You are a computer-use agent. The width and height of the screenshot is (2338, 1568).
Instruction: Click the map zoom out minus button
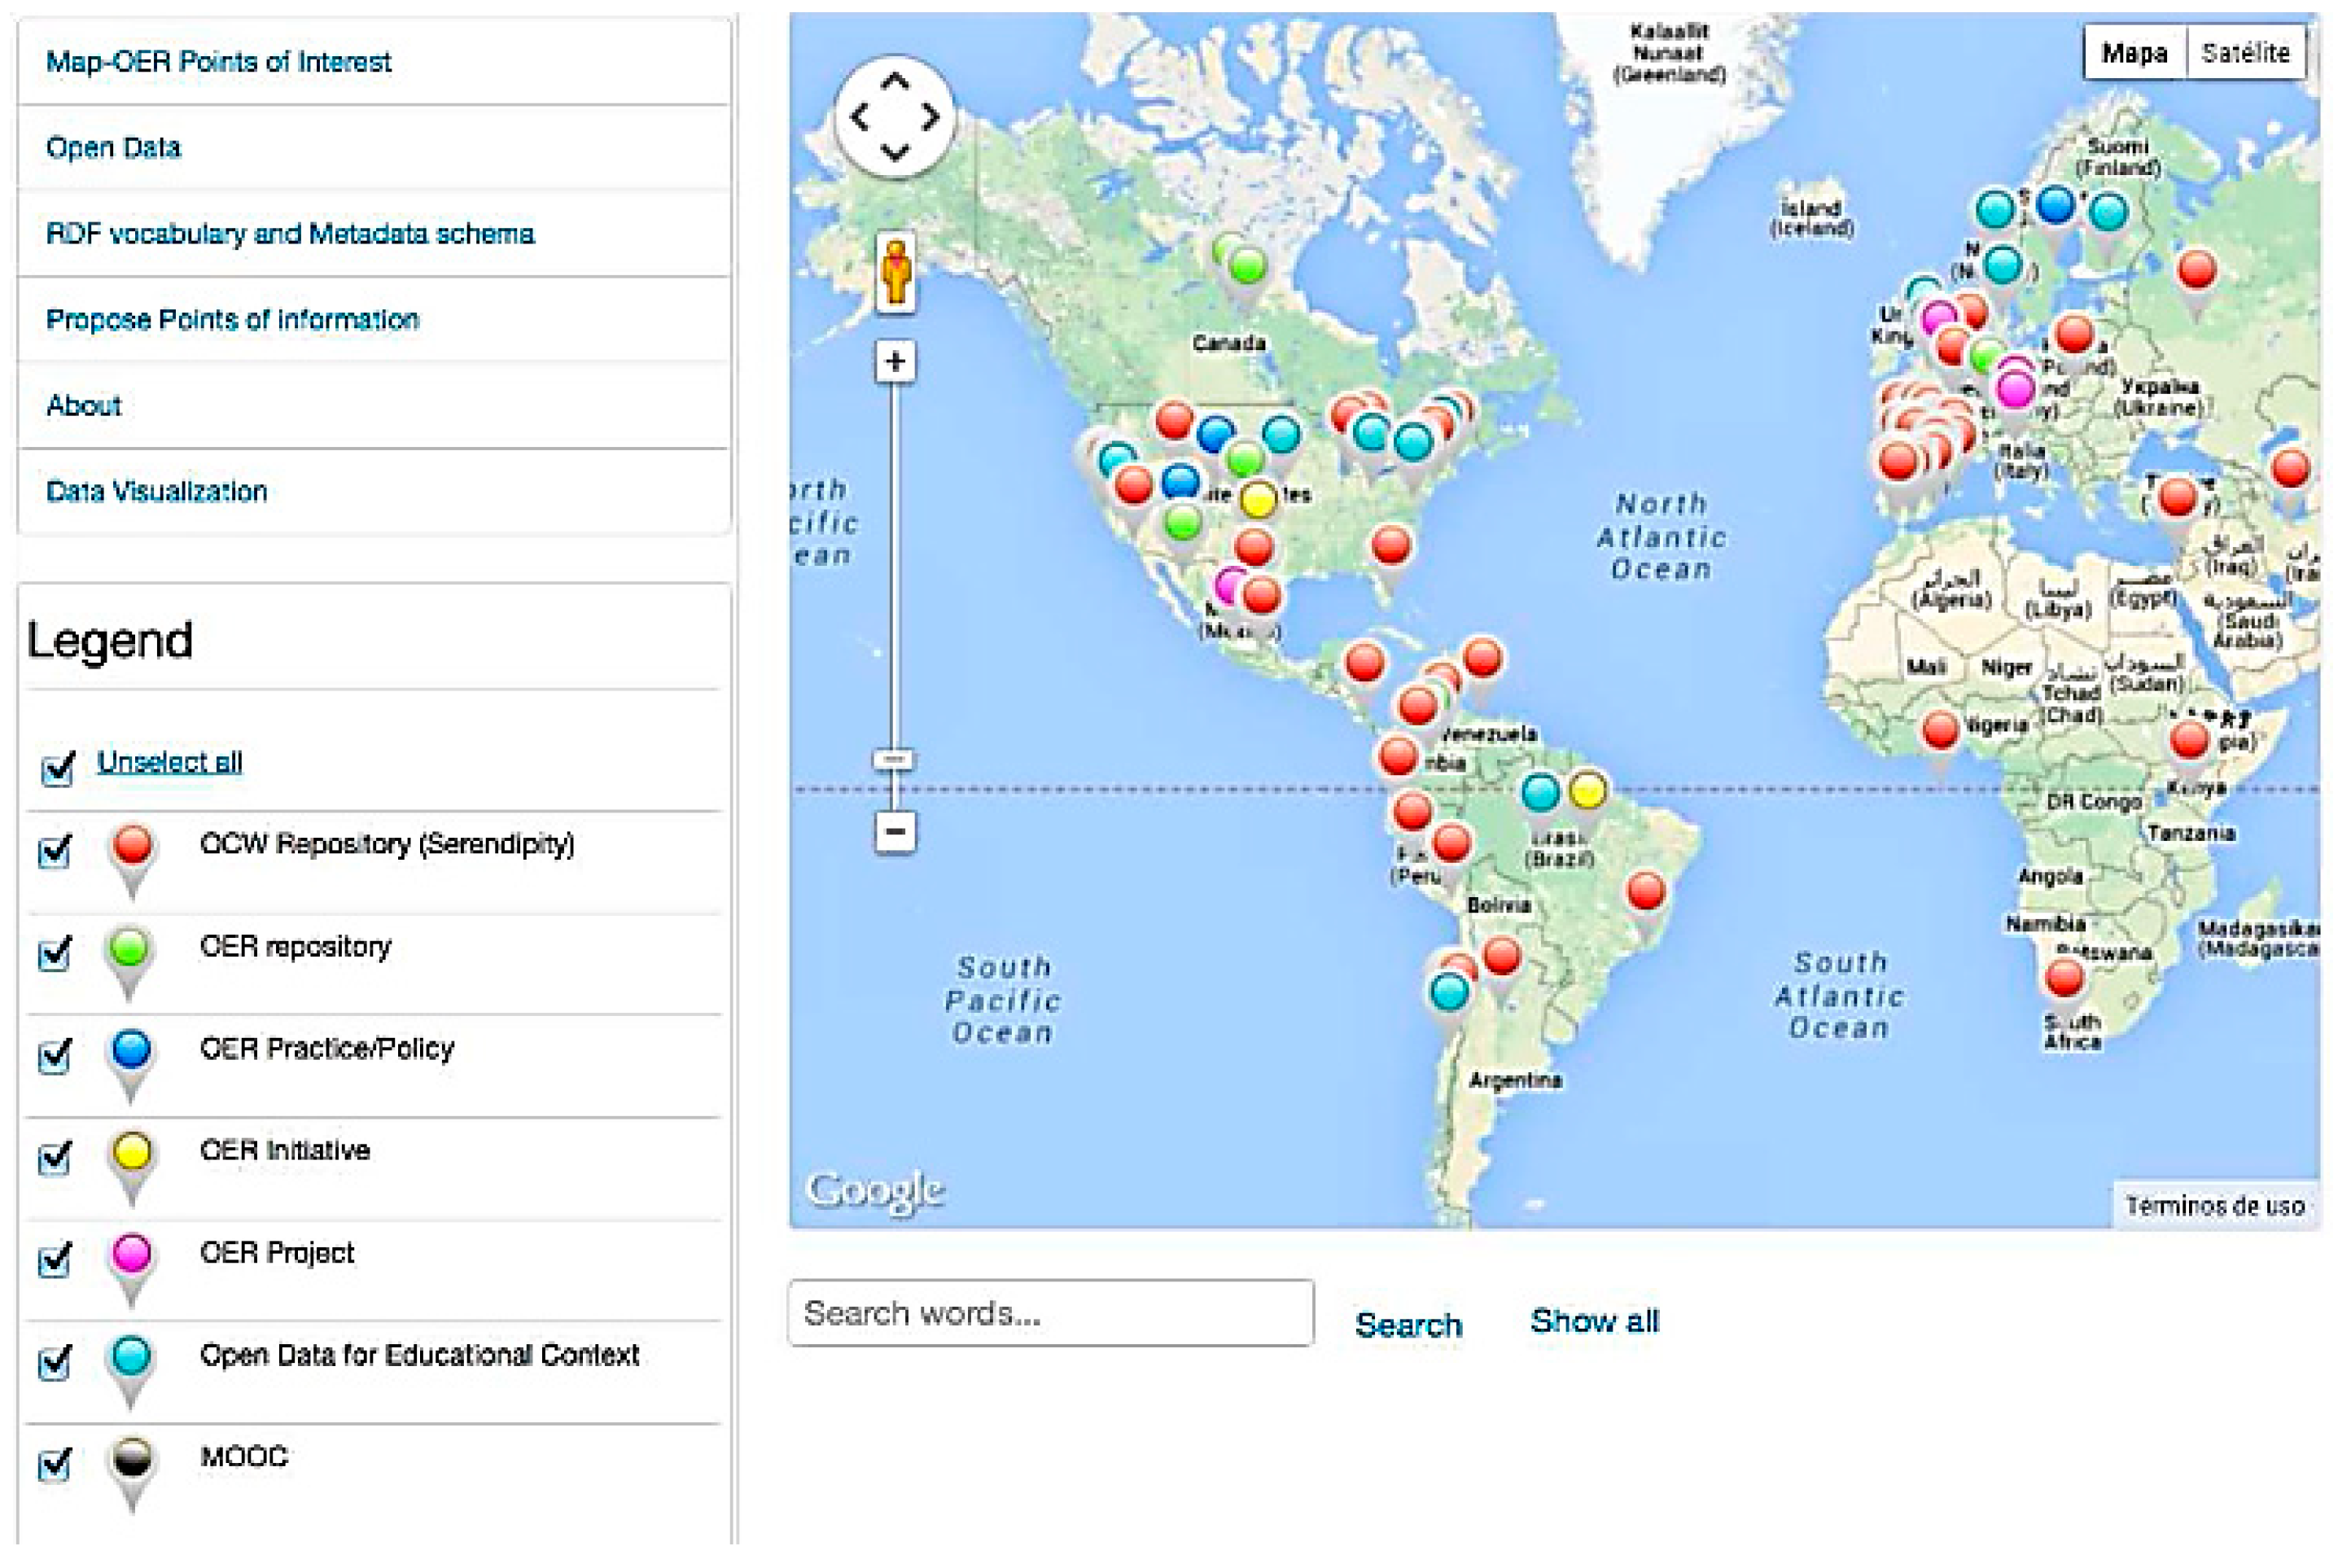pos(894,831)
